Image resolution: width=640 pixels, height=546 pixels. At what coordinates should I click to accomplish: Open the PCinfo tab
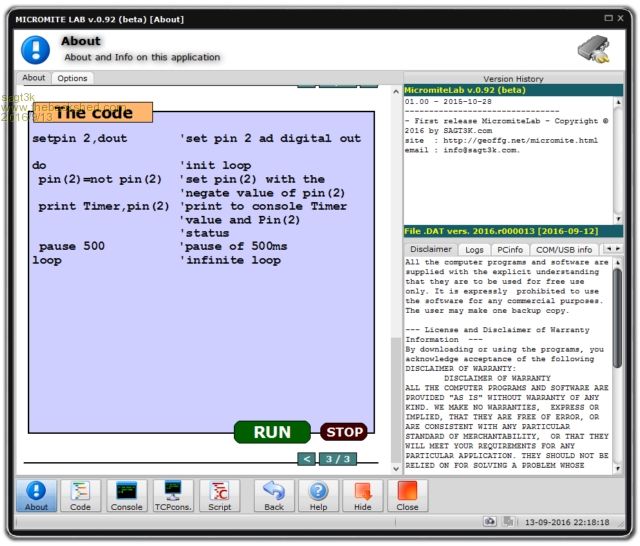pos(509,249)
